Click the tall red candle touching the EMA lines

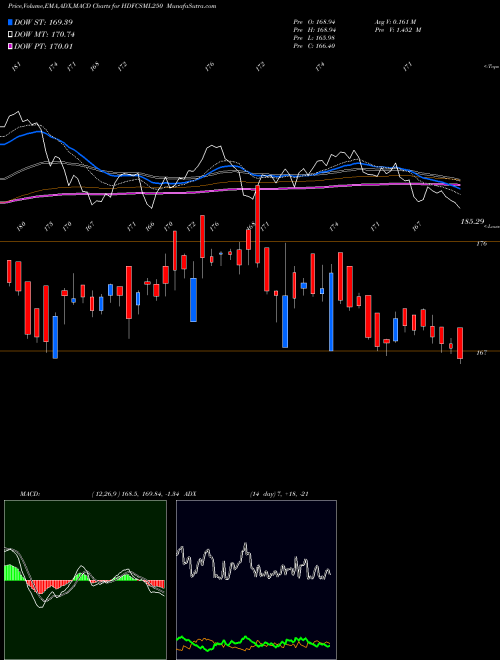pos(257,225)
